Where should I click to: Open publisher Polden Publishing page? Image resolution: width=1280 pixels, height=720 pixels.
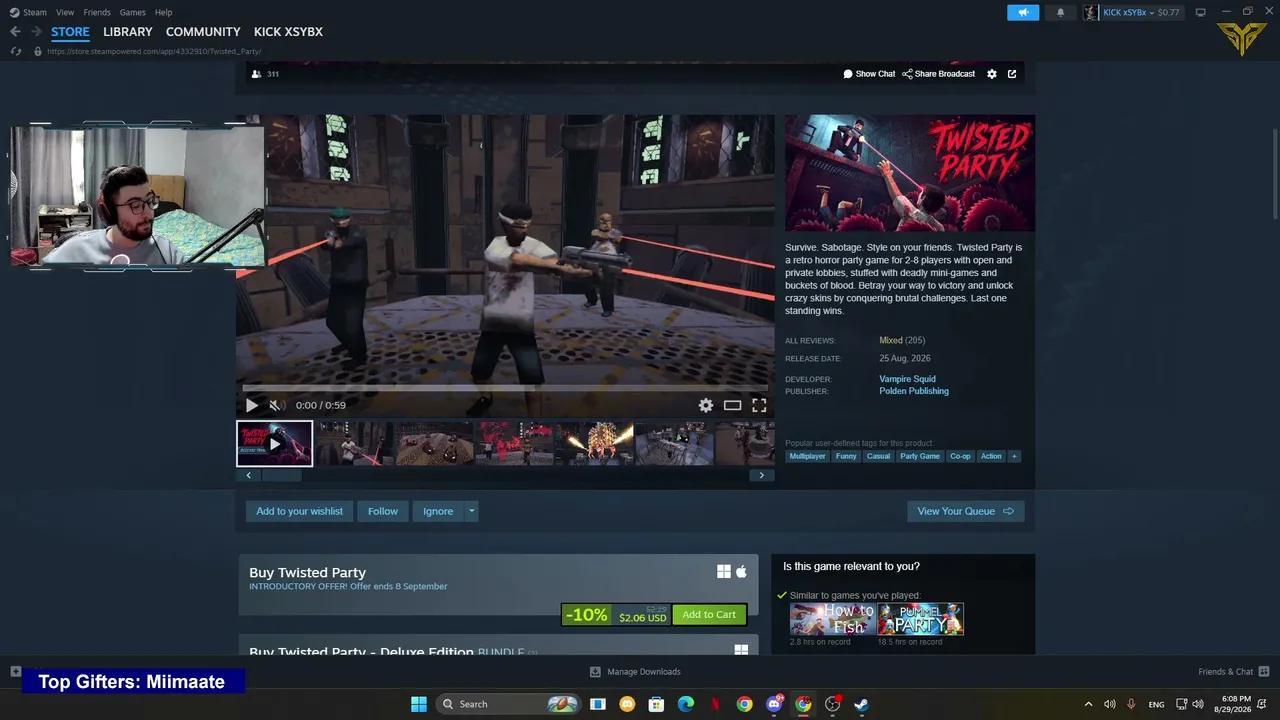point(914,391)
